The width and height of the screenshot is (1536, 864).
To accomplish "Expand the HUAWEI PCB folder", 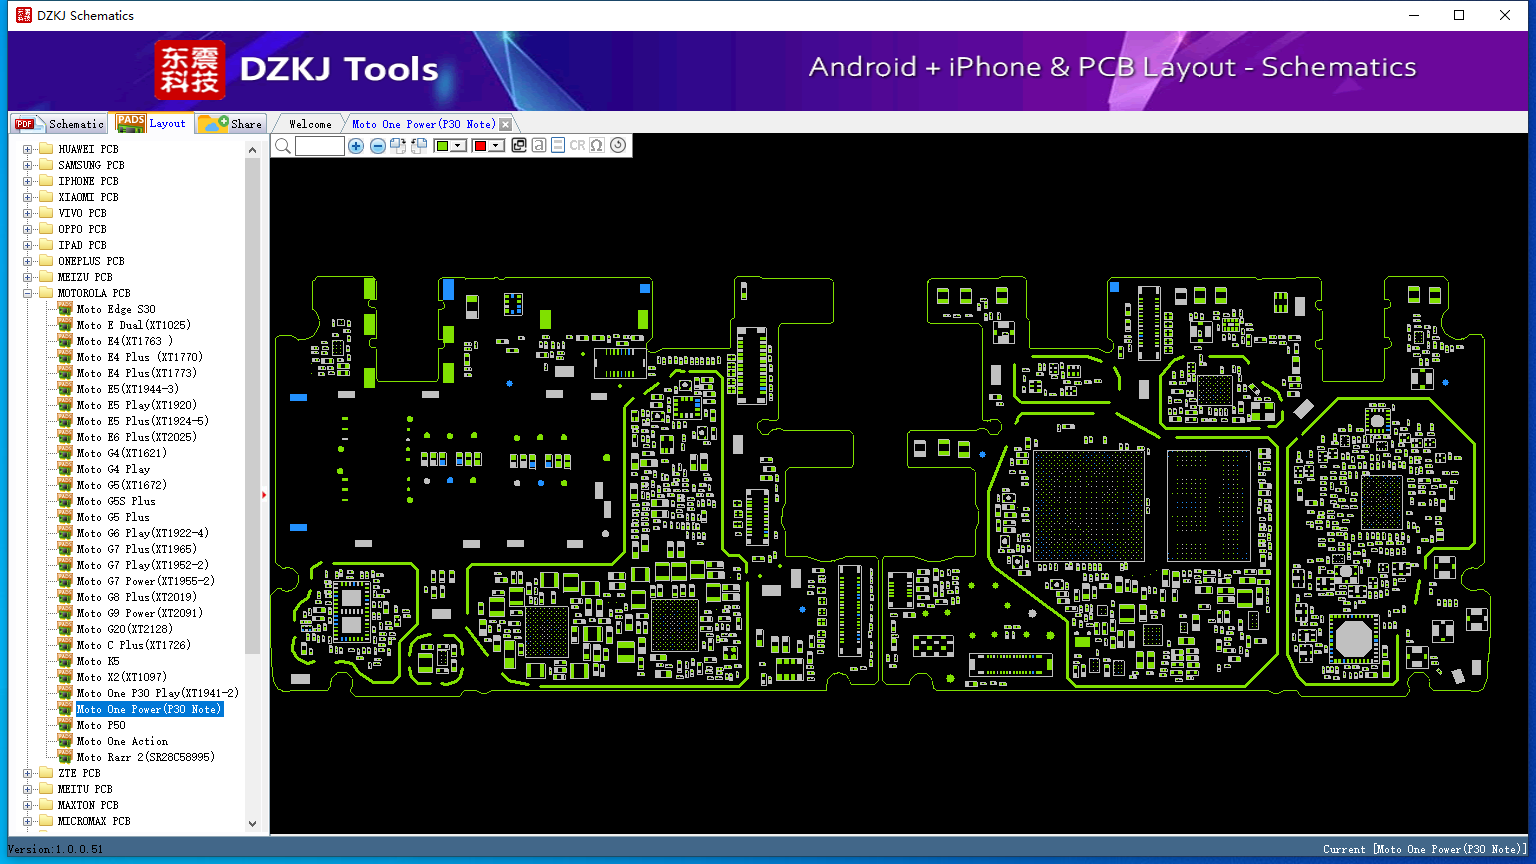I will (x=28, y=149).
